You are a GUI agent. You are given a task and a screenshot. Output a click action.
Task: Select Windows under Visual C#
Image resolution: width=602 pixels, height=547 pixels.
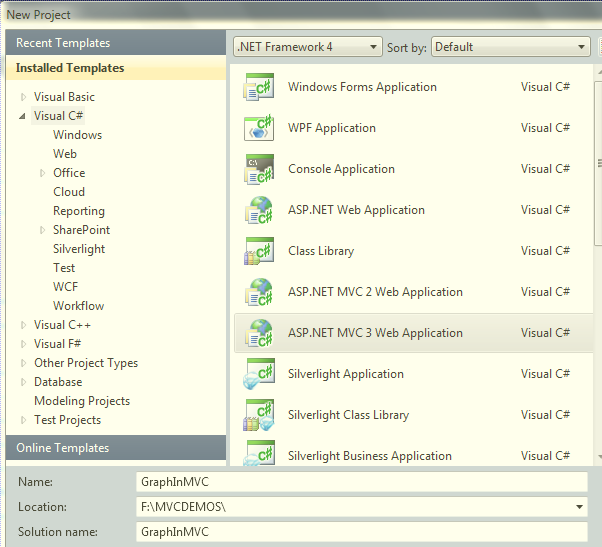(78, 135)
